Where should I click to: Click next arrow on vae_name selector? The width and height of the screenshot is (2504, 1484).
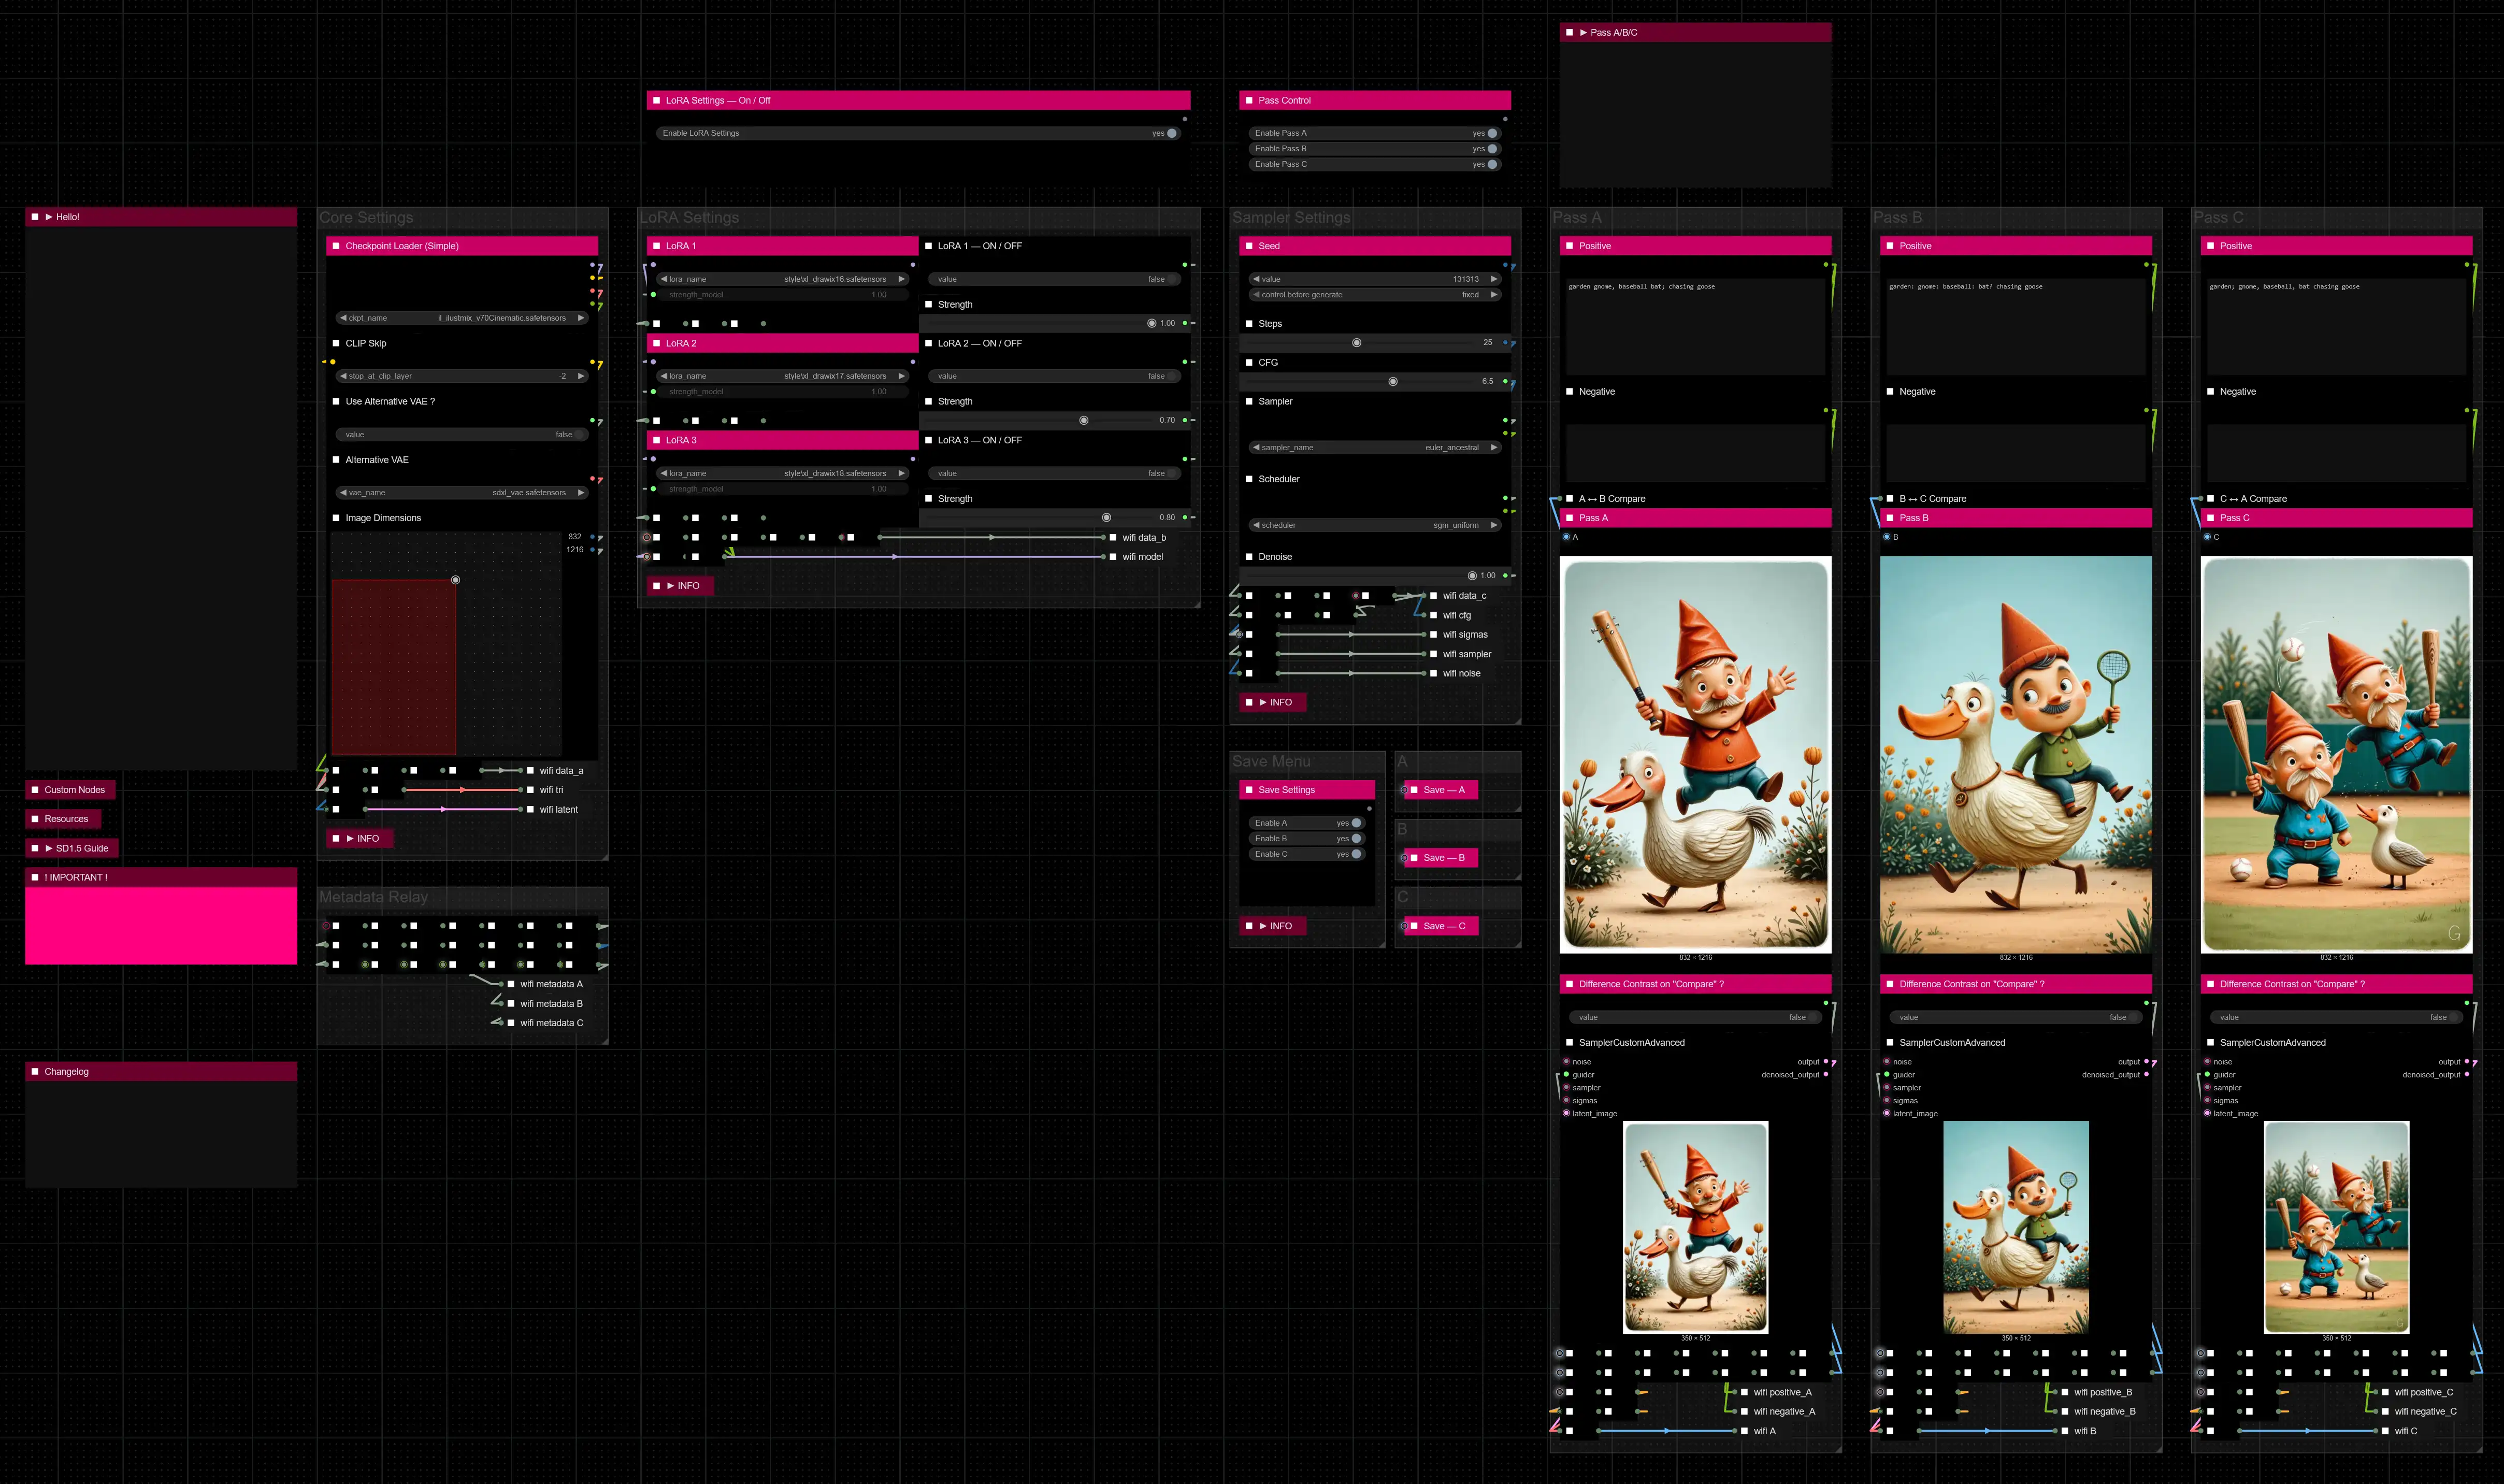coord(581,493)
